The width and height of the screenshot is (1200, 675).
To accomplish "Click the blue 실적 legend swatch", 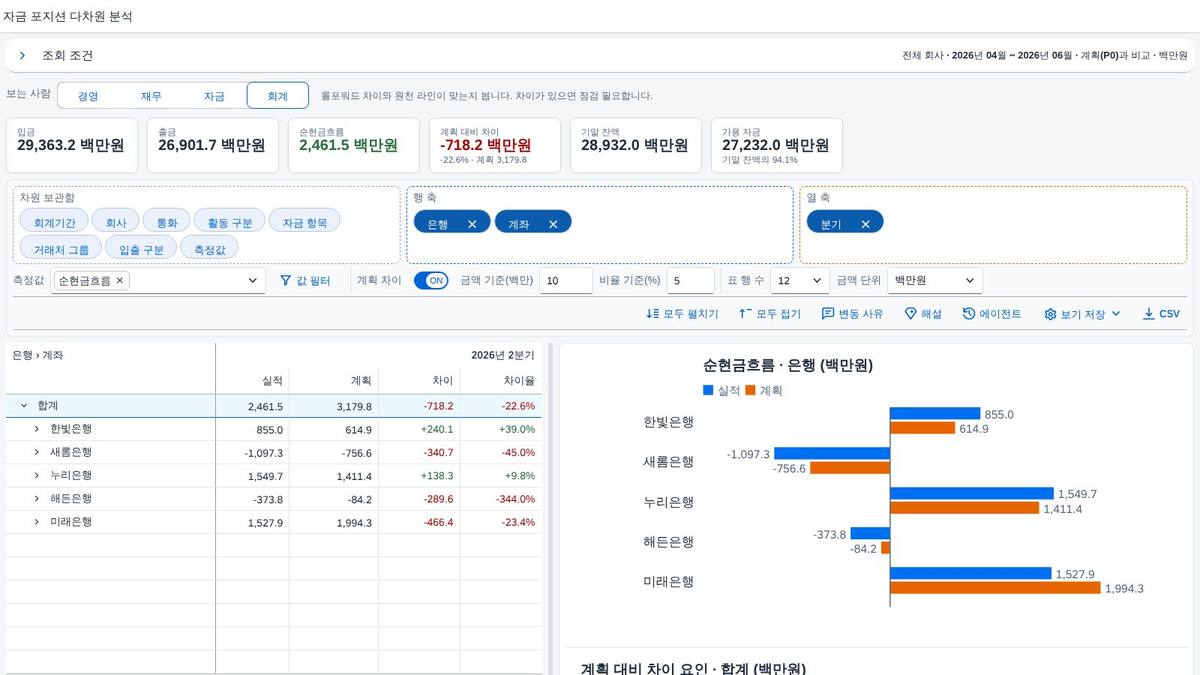I will point(709,390).
